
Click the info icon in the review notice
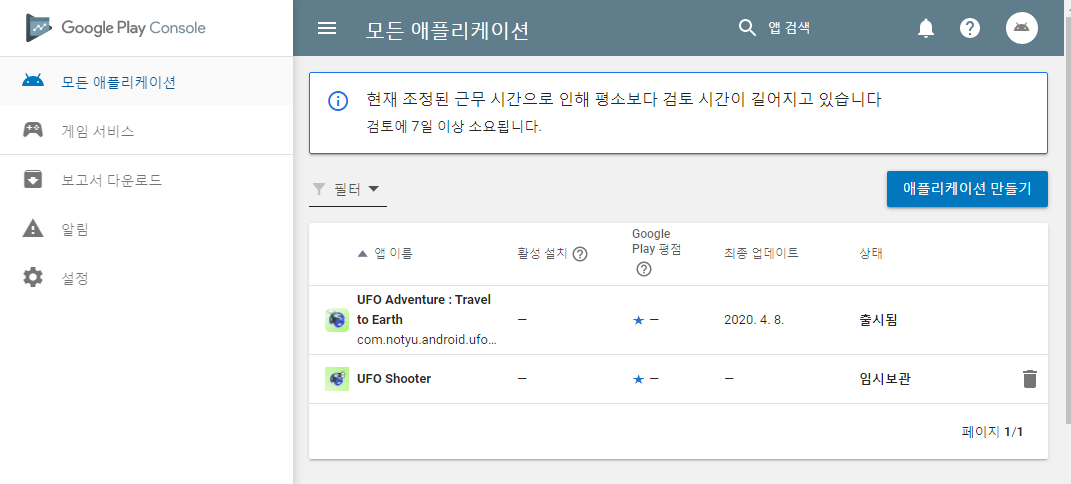pos(338,101)
